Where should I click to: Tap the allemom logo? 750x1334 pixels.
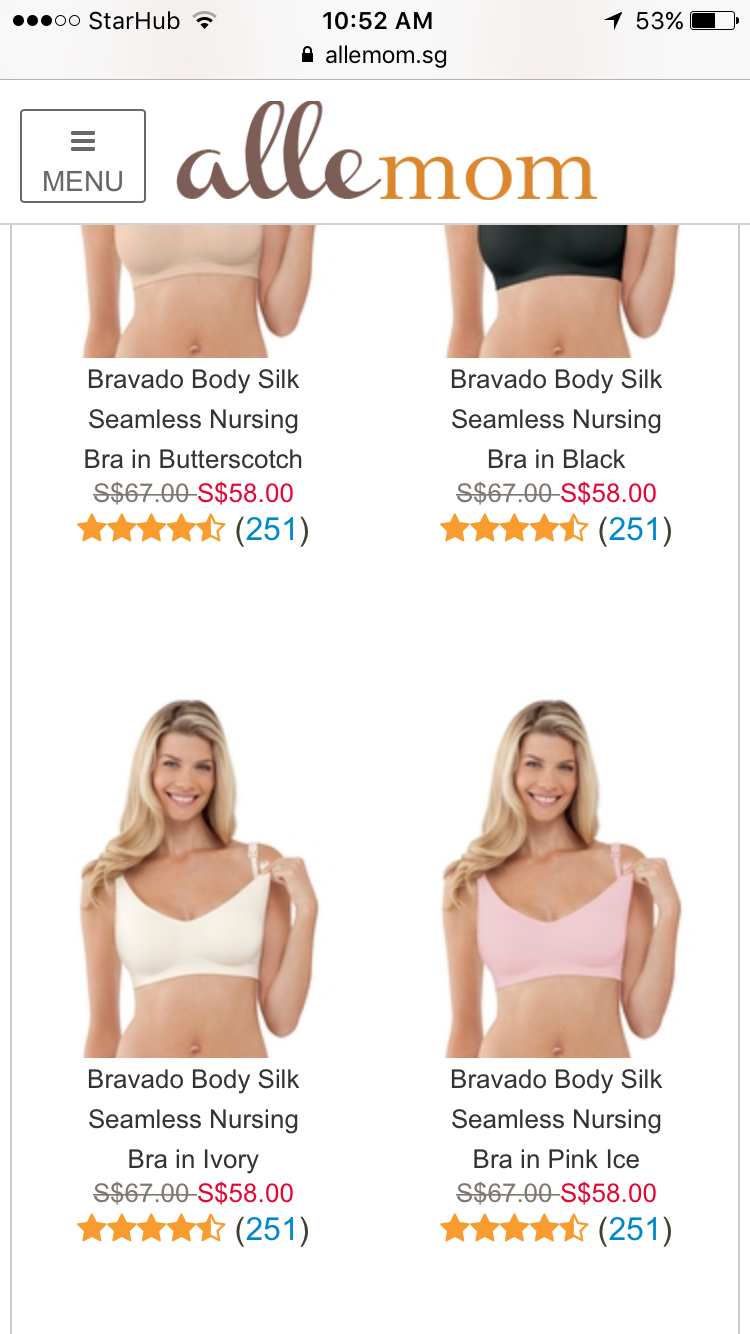tap(387, 153)
